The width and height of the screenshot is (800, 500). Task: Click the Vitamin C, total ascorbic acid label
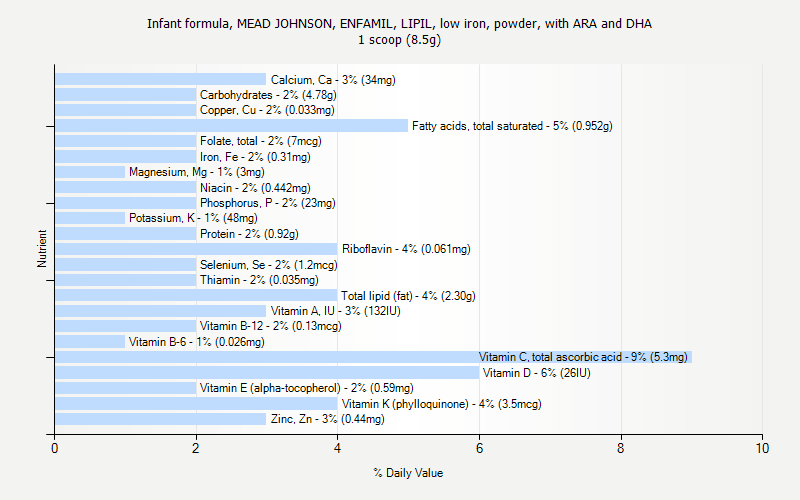pos(583,357)
